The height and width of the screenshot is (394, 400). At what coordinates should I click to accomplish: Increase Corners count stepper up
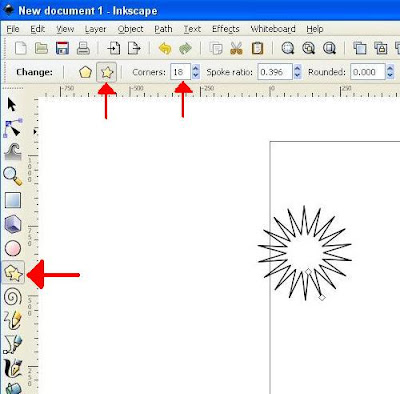coord(196,68)
